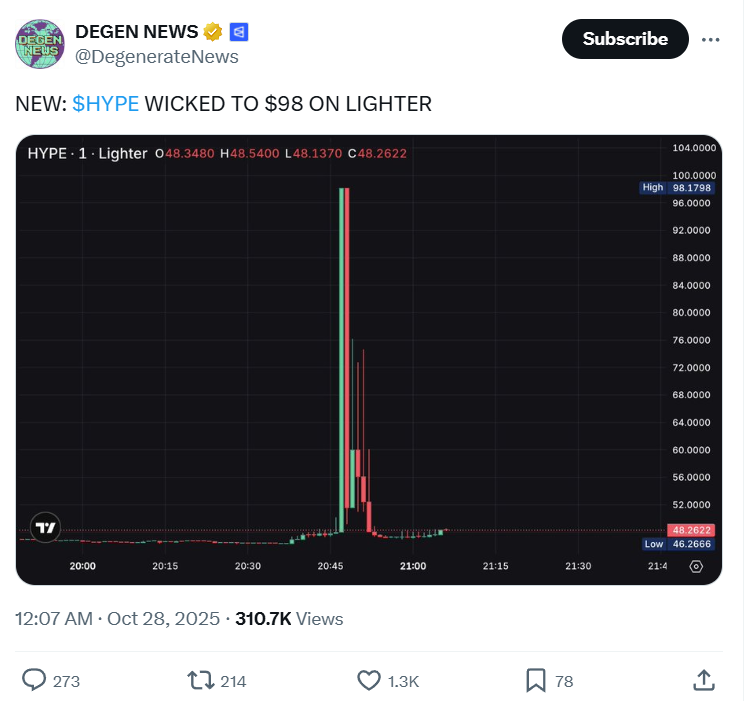This screenshot has height=701, width=752.
Task: Click the $HYPE cashtag link
Action: click(x=106, y=104)
